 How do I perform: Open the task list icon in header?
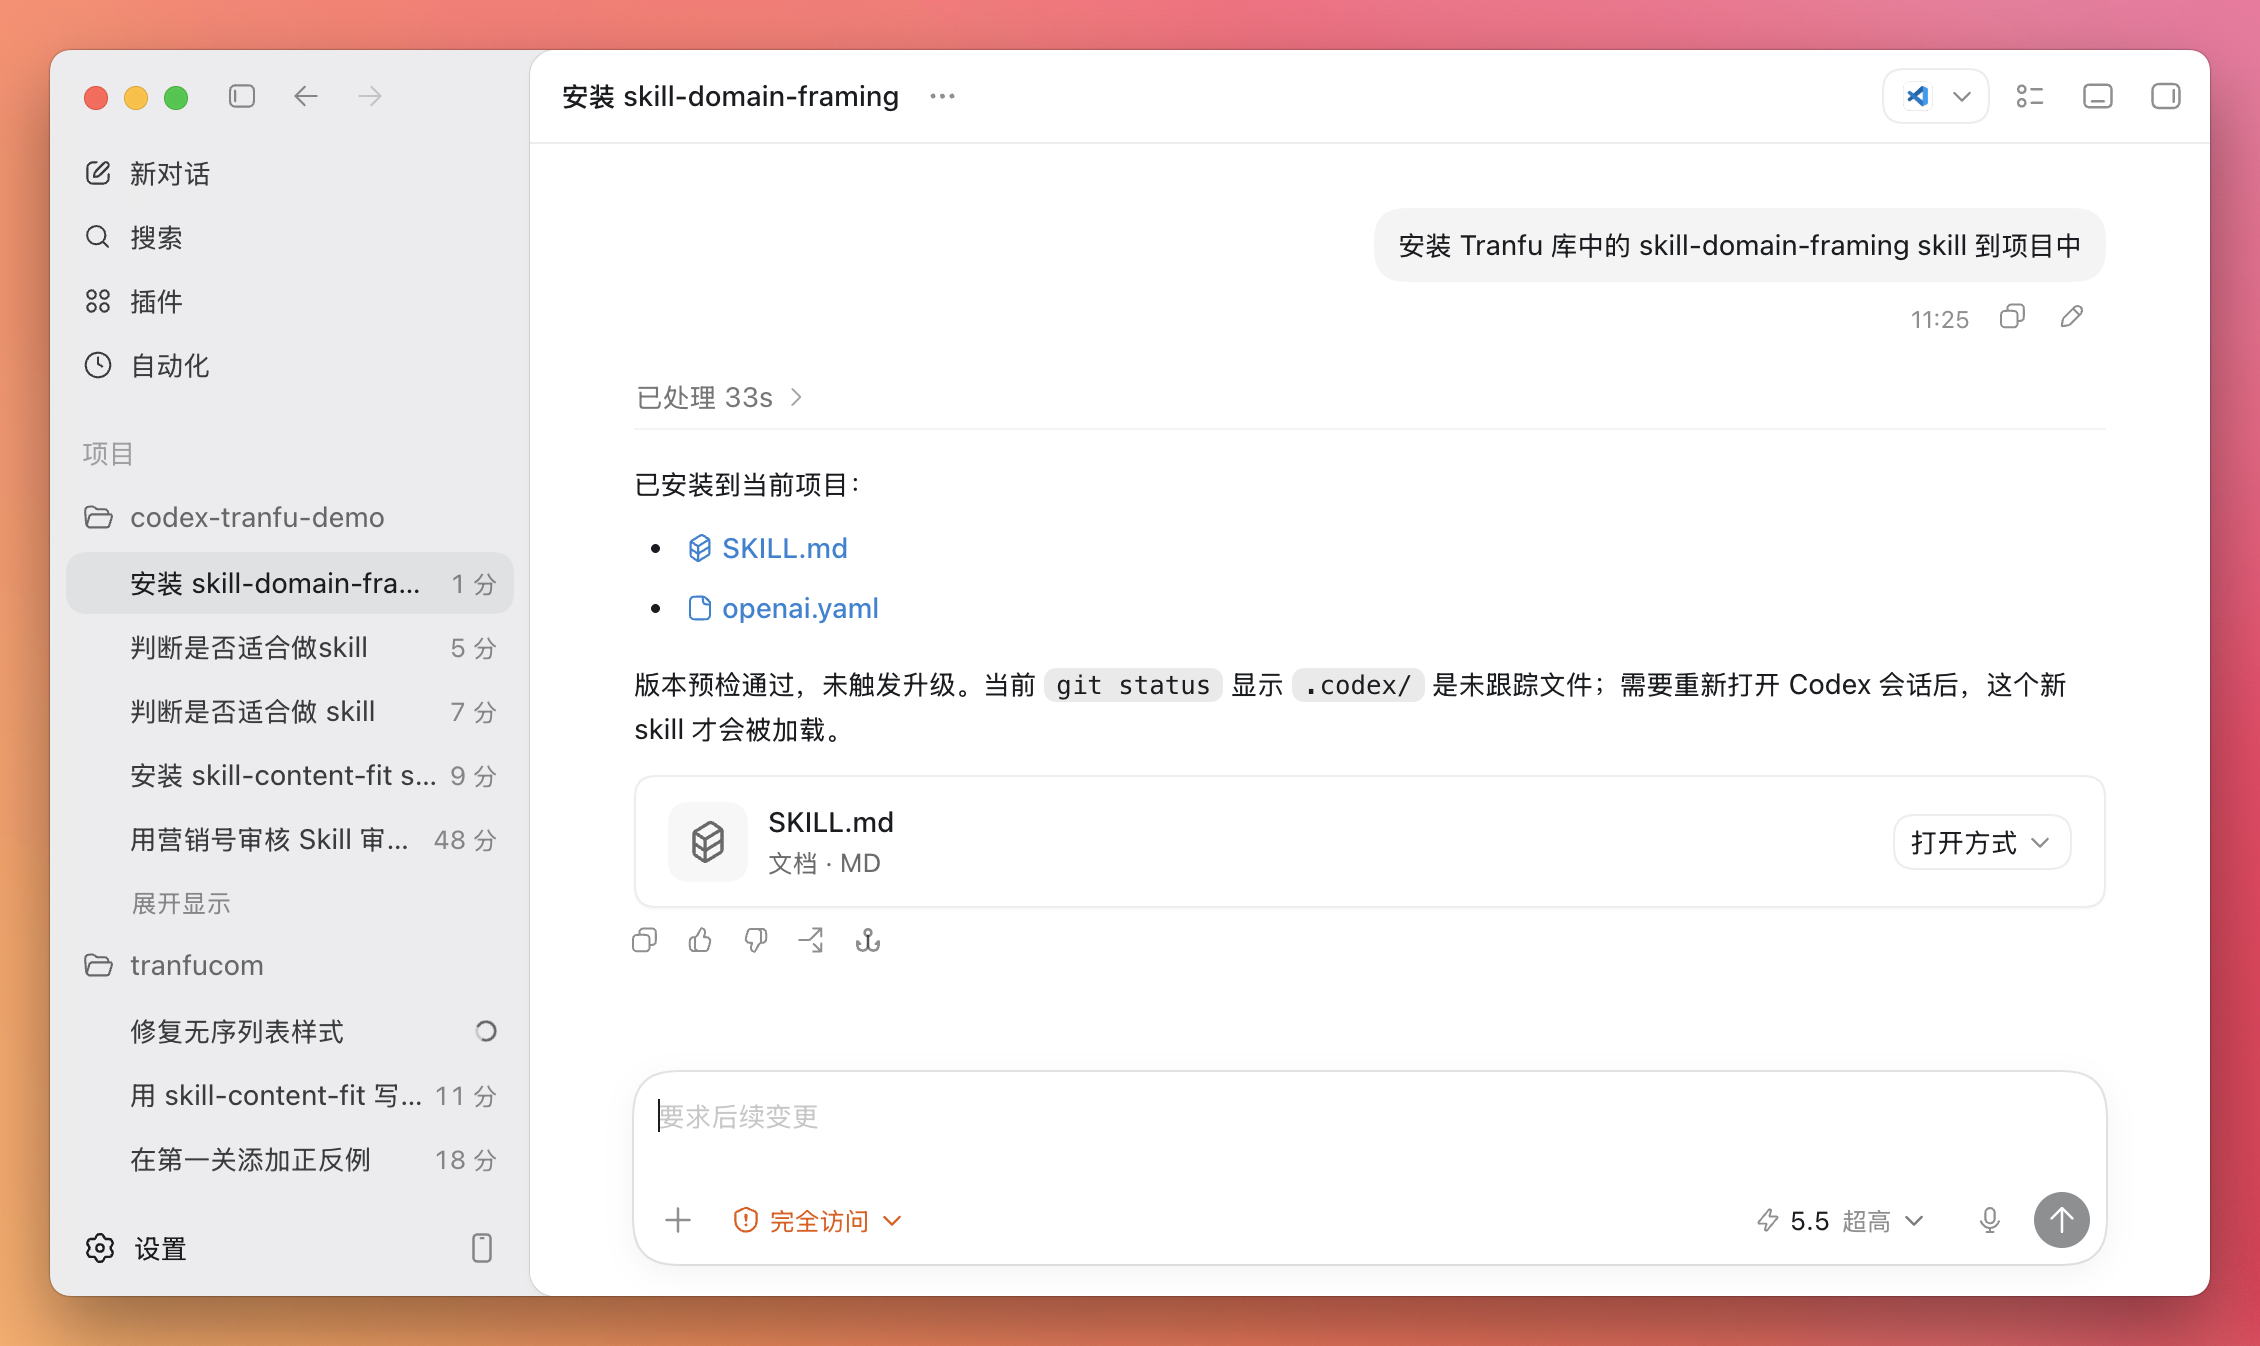pos(2030,96)
